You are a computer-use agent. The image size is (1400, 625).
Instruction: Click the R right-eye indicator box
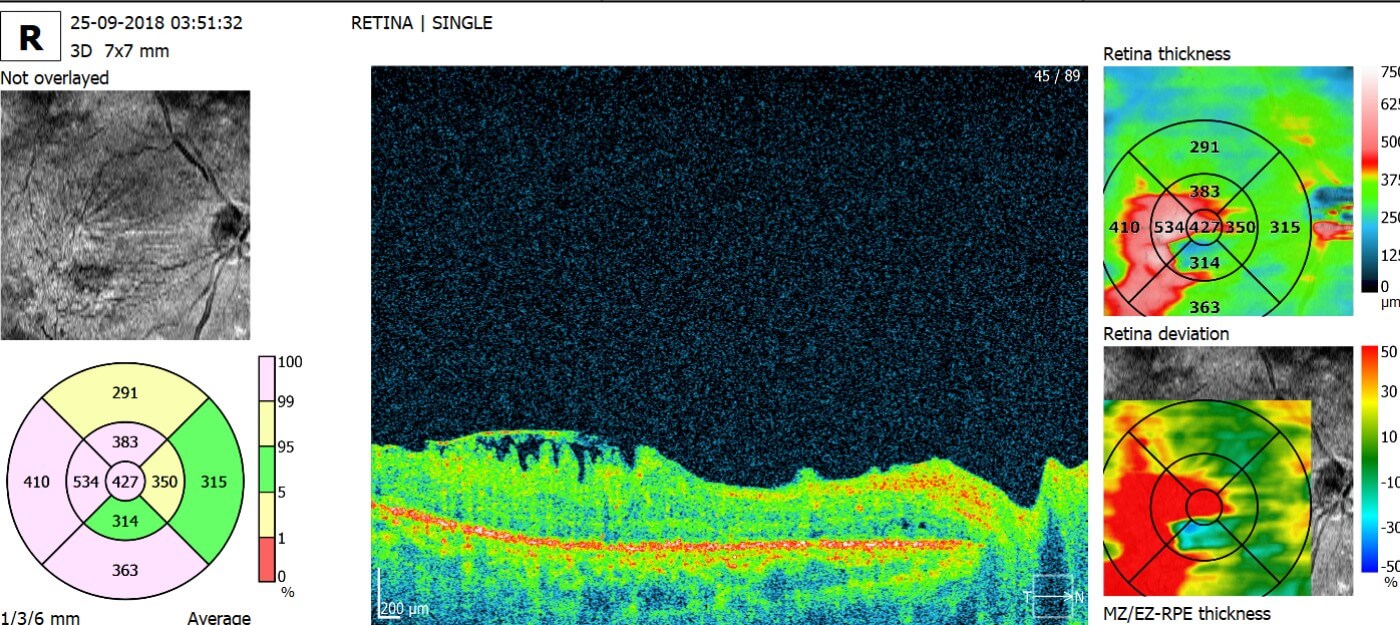31,38
